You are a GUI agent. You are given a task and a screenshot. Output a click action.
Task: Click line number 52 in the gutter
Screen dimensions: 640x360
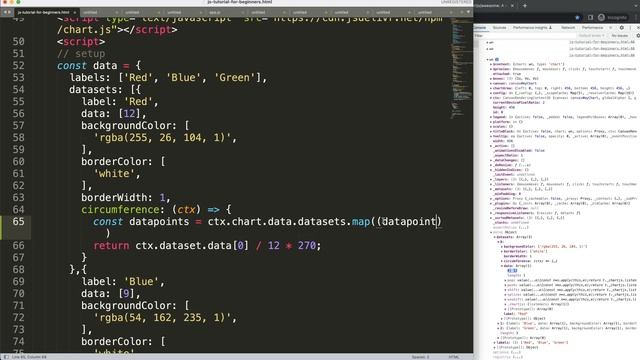pos(18,66)
